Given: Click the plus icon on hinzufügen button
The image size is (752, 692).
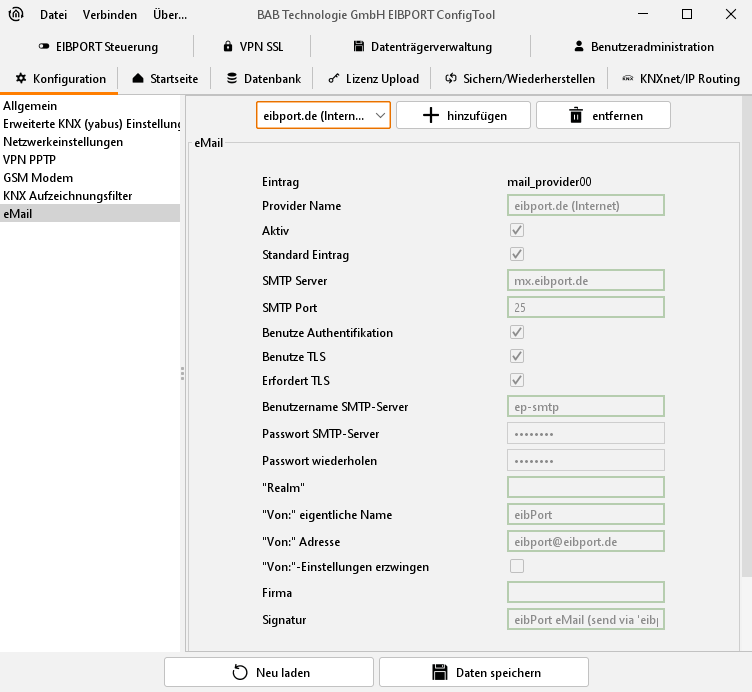Looking at the screenshot, I should point(431,115).
